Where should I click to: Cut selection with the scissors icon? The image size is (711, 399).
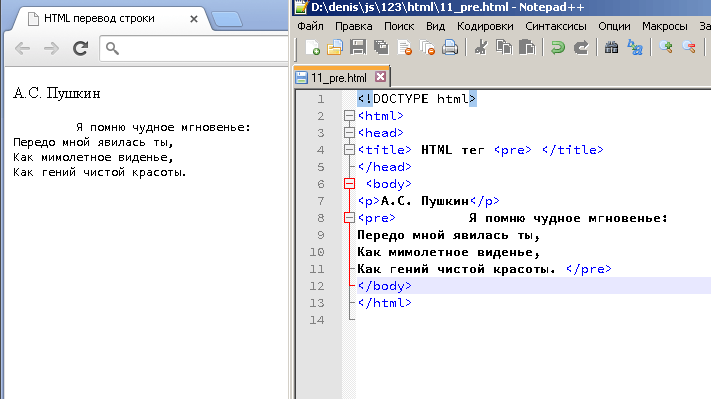[x=481, y=48]
